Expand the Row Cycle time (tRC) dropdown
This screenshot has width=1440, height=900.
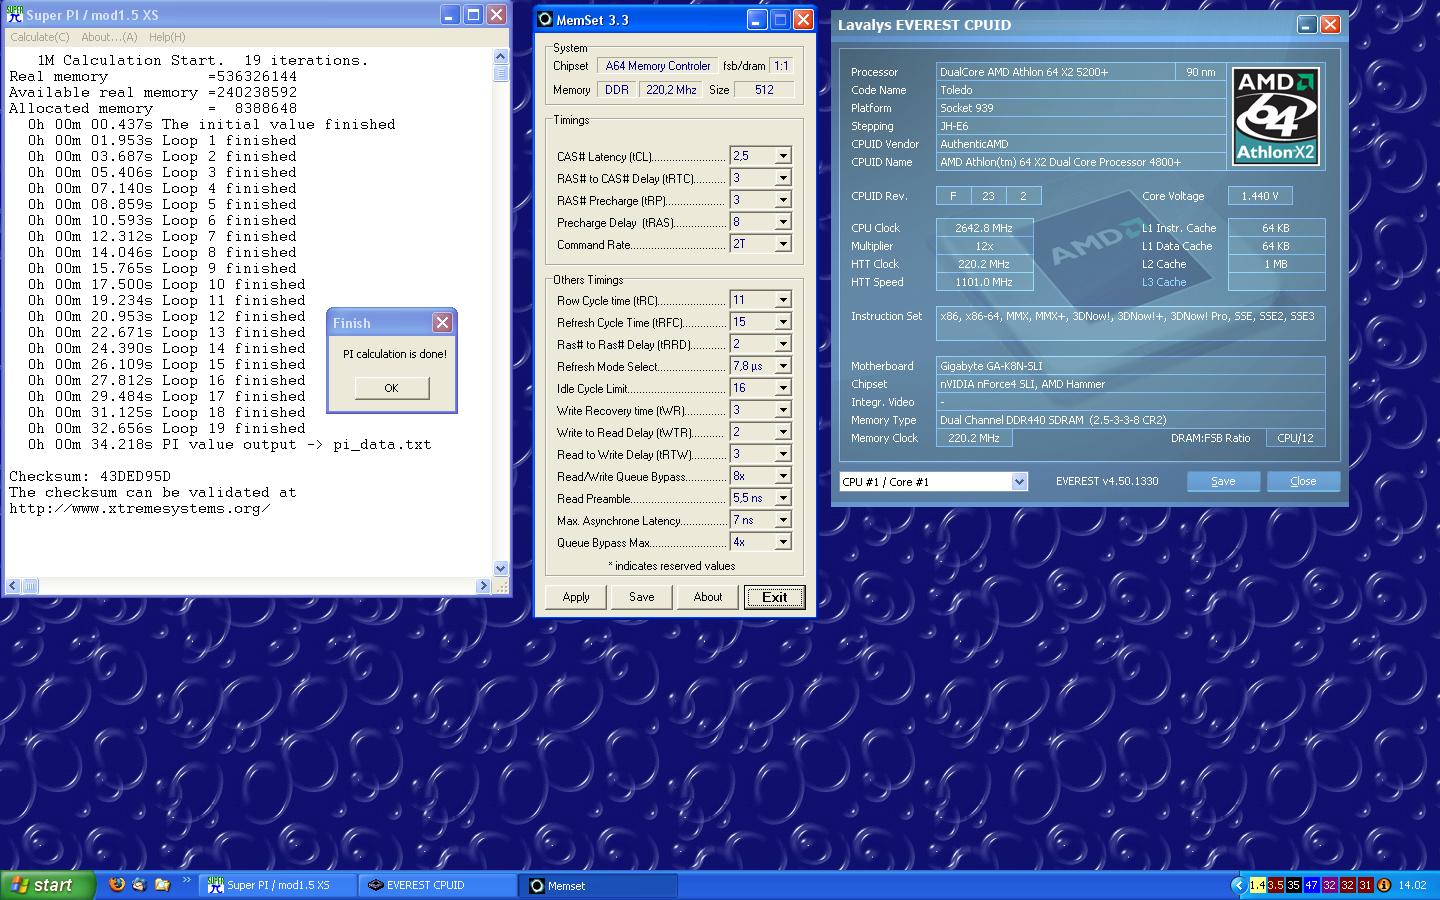coord(783,300)
